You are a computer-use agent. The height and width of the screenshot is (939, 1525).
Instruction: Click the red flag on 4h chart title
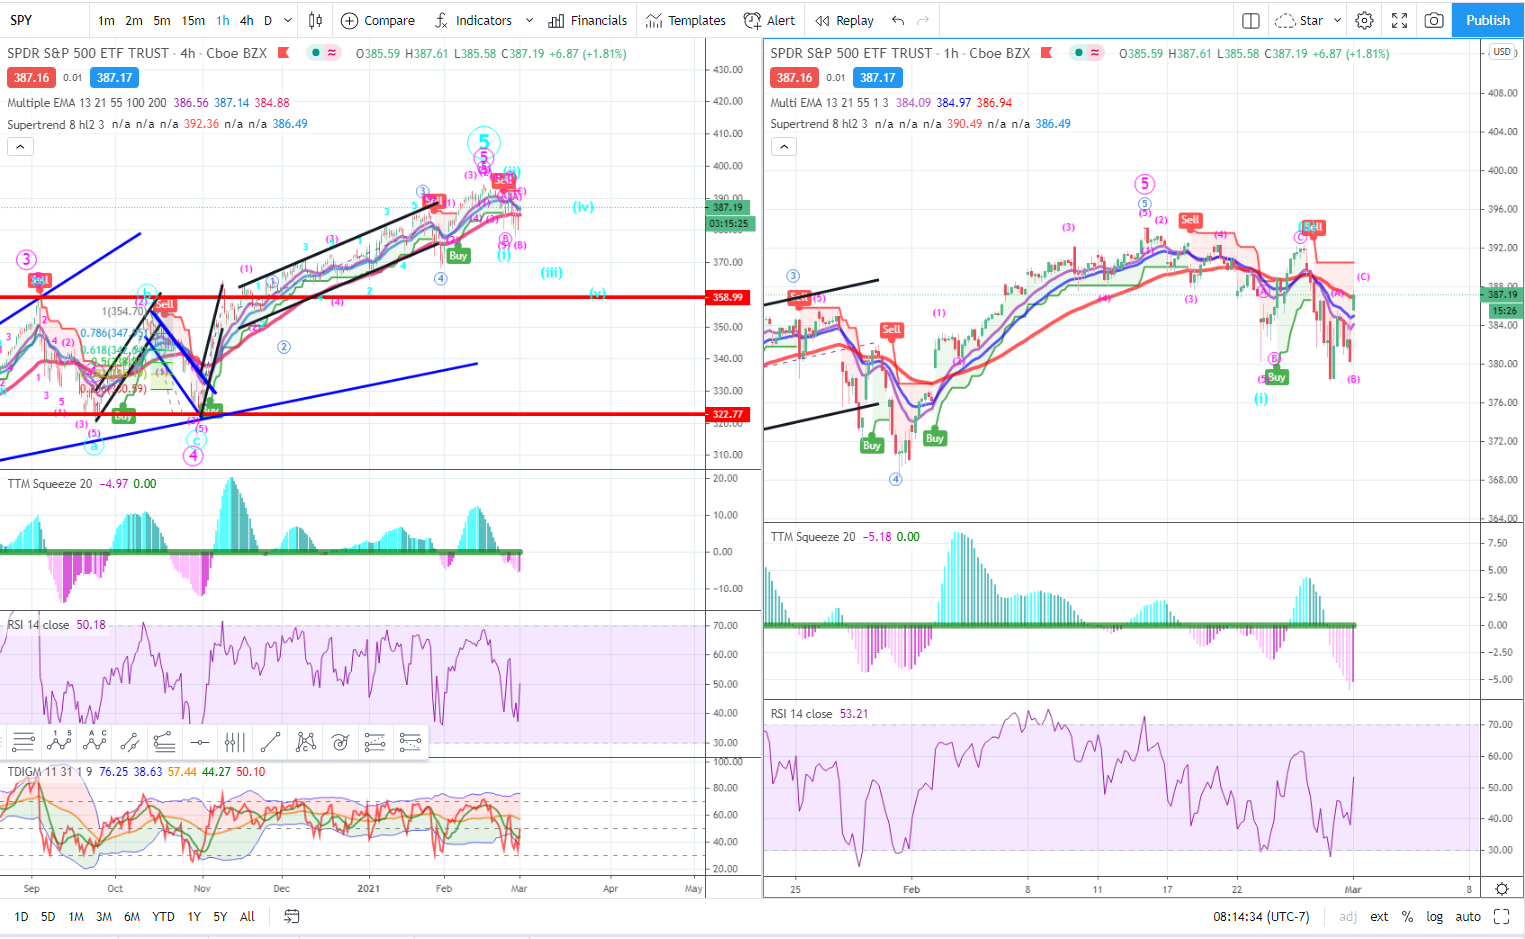point(284,53)
